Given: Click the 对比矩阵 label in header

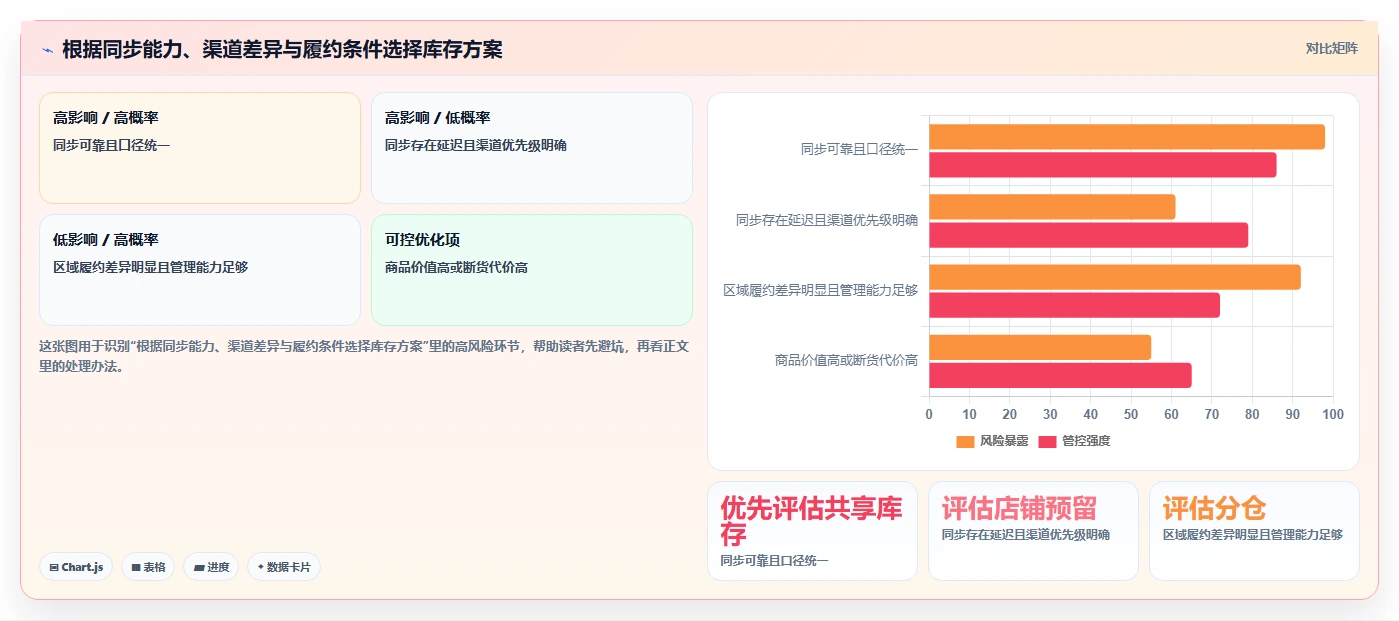Looking at the screenshot, I should click(x=1331, y=48).
